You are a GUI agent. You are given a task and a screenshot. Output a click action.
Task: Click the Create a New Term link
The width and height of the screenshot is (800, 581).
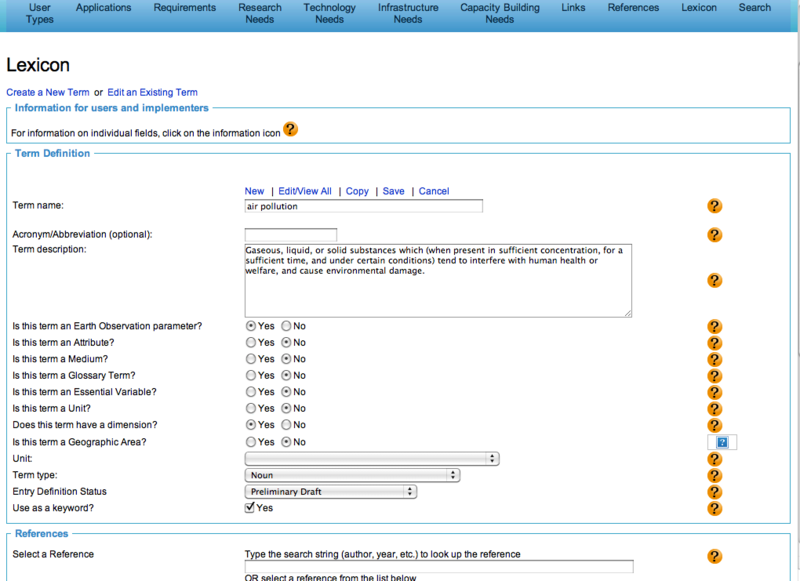coord(48,92)
